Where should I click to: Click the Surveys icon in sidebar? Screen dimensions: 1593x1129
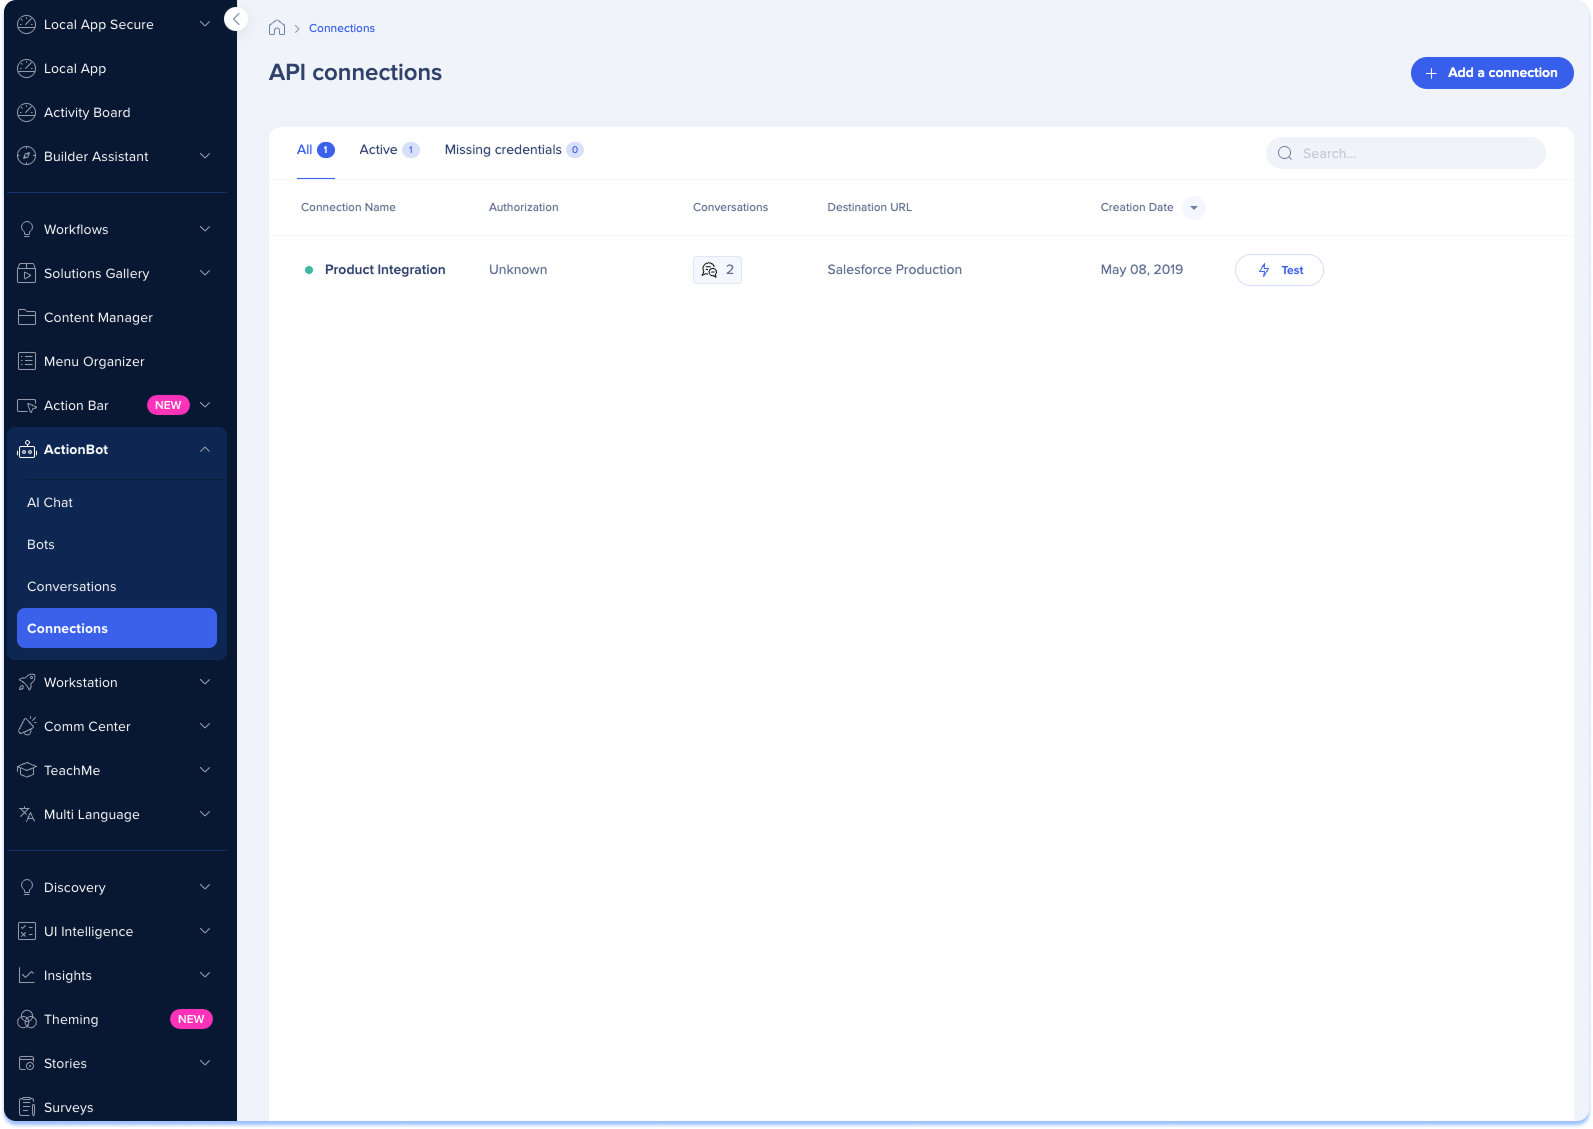click(27, 1108)
